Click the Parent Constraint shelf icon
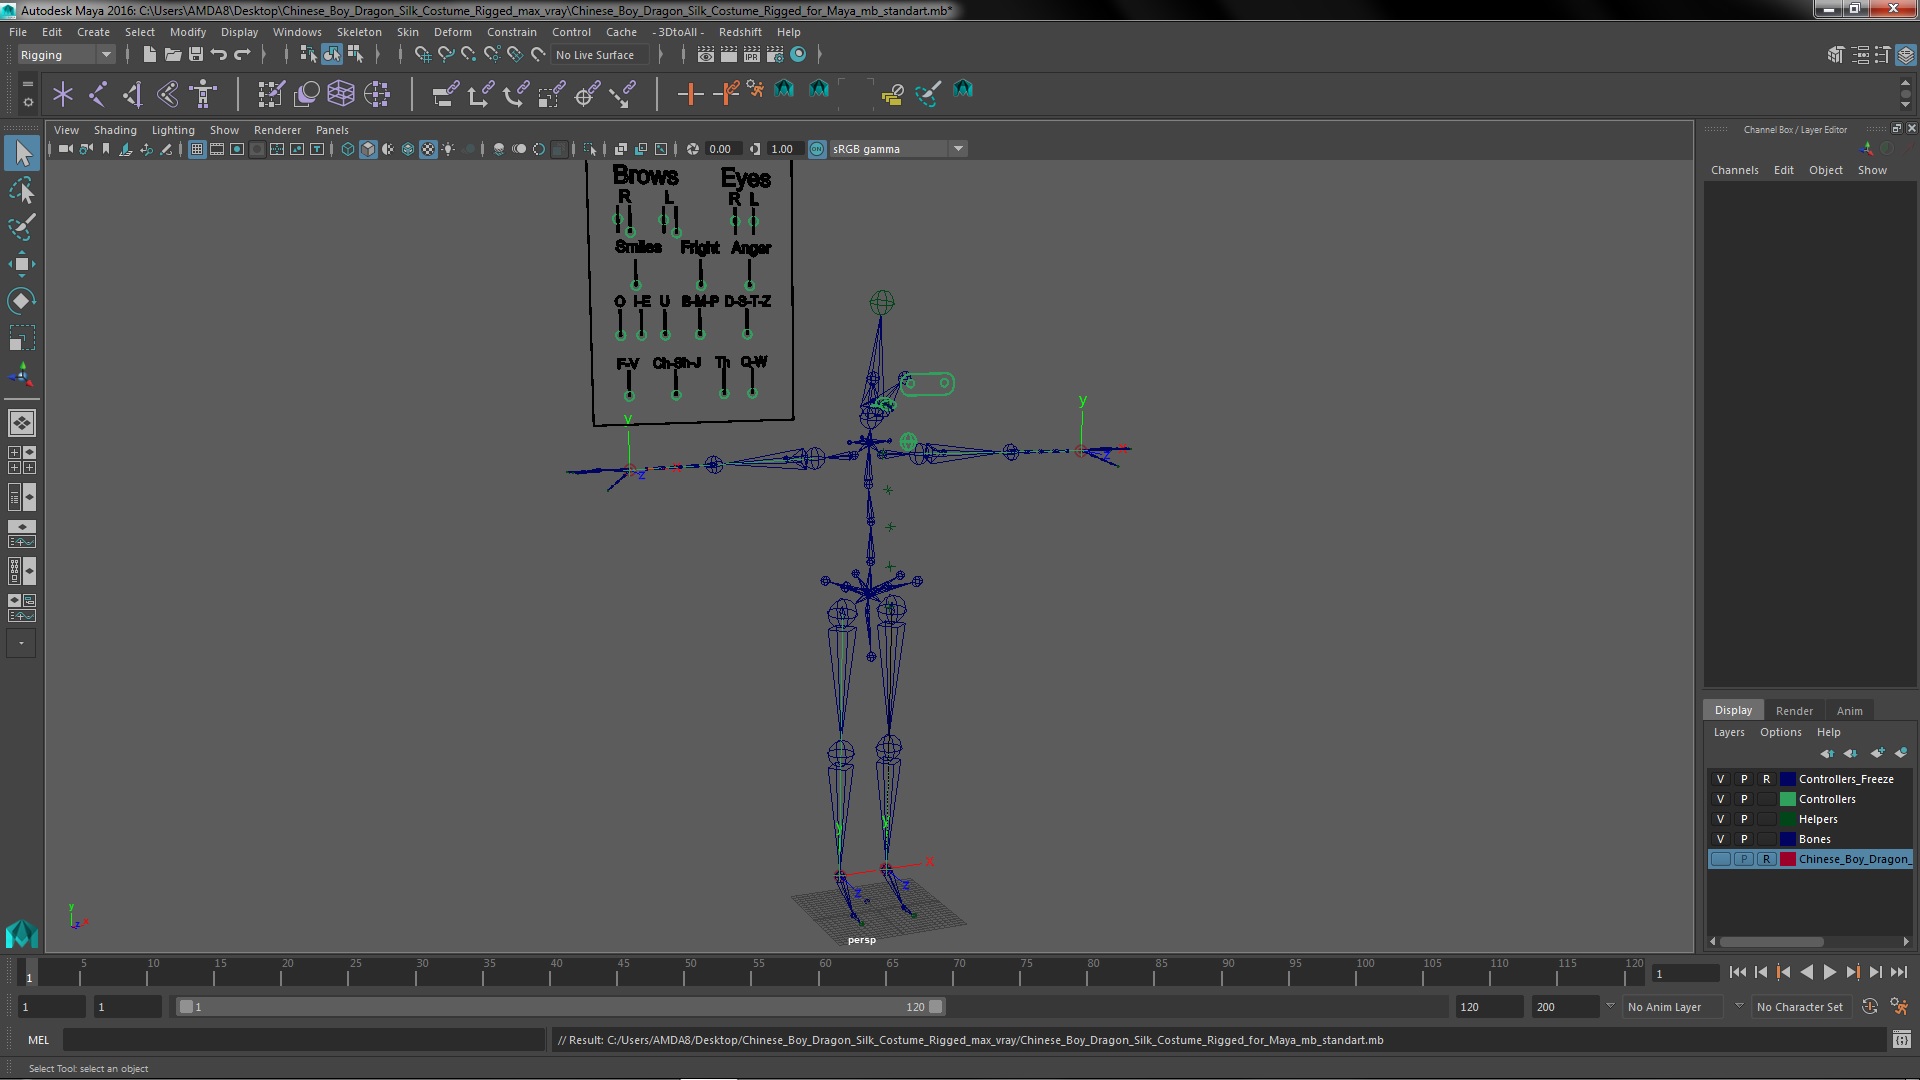 click(446, 94)
